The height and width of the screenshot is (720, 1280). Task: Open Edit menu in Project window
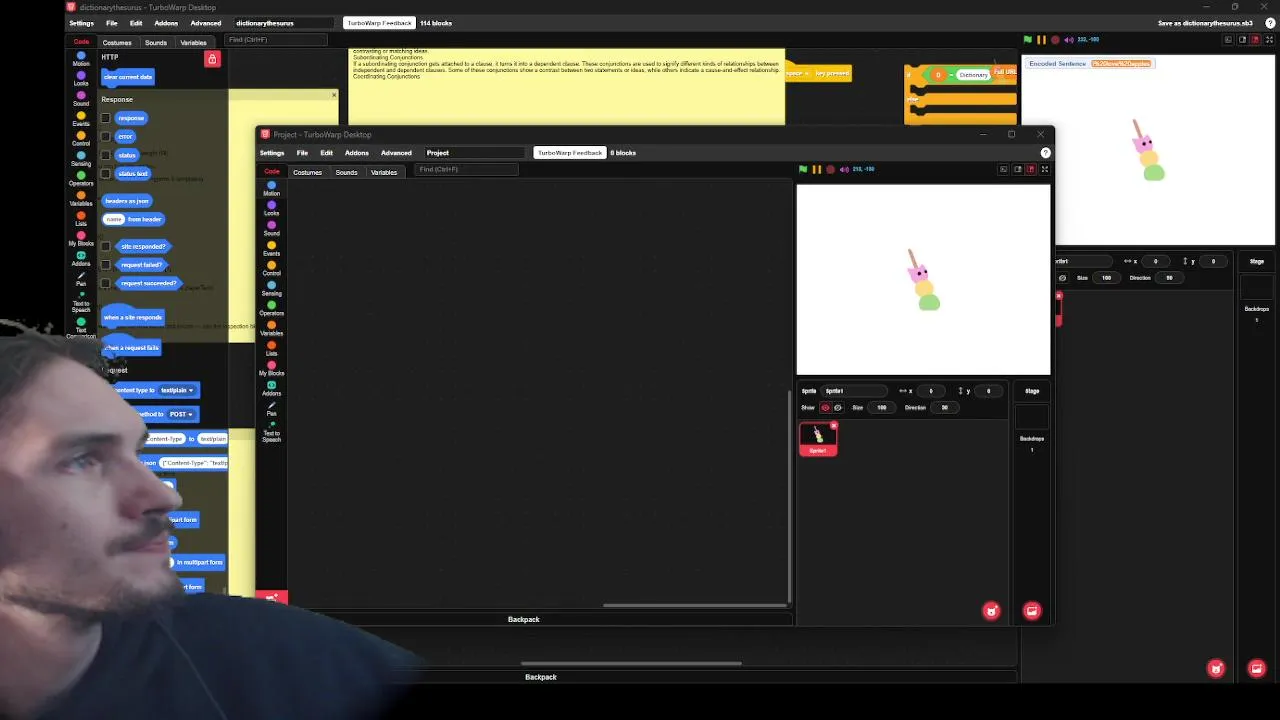pyautogui.click(x=326, y=153)
